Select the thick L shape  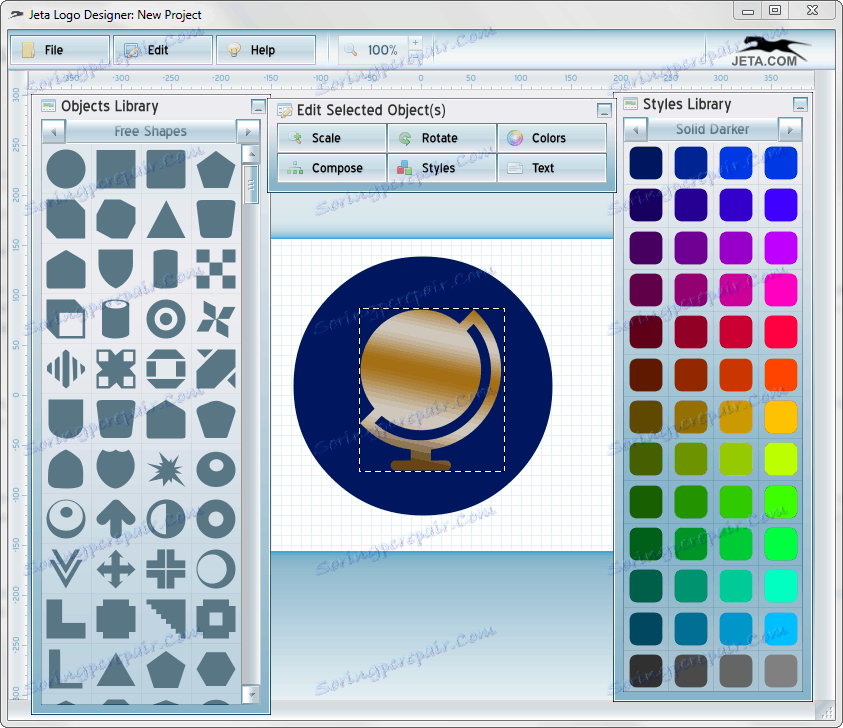(66, 618)
